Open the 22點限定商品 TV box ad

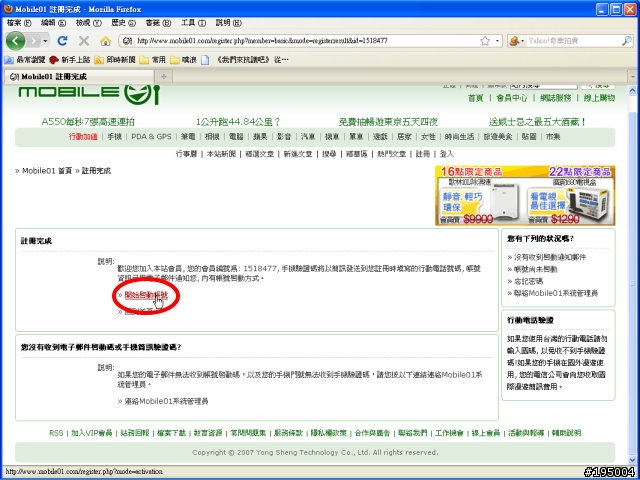(x=570, y=196)
